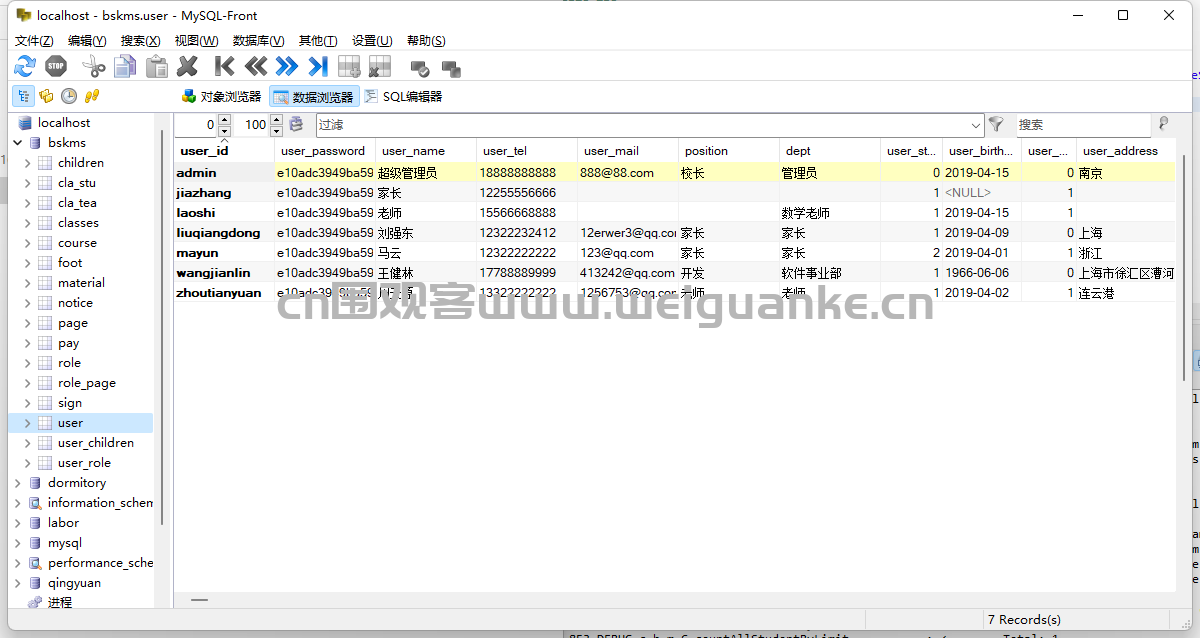The width and height of the screenshot is (1200, 638).
Task: Click the 搜索 search input field
Action: pyautogui.click(x=1083, y=125)
